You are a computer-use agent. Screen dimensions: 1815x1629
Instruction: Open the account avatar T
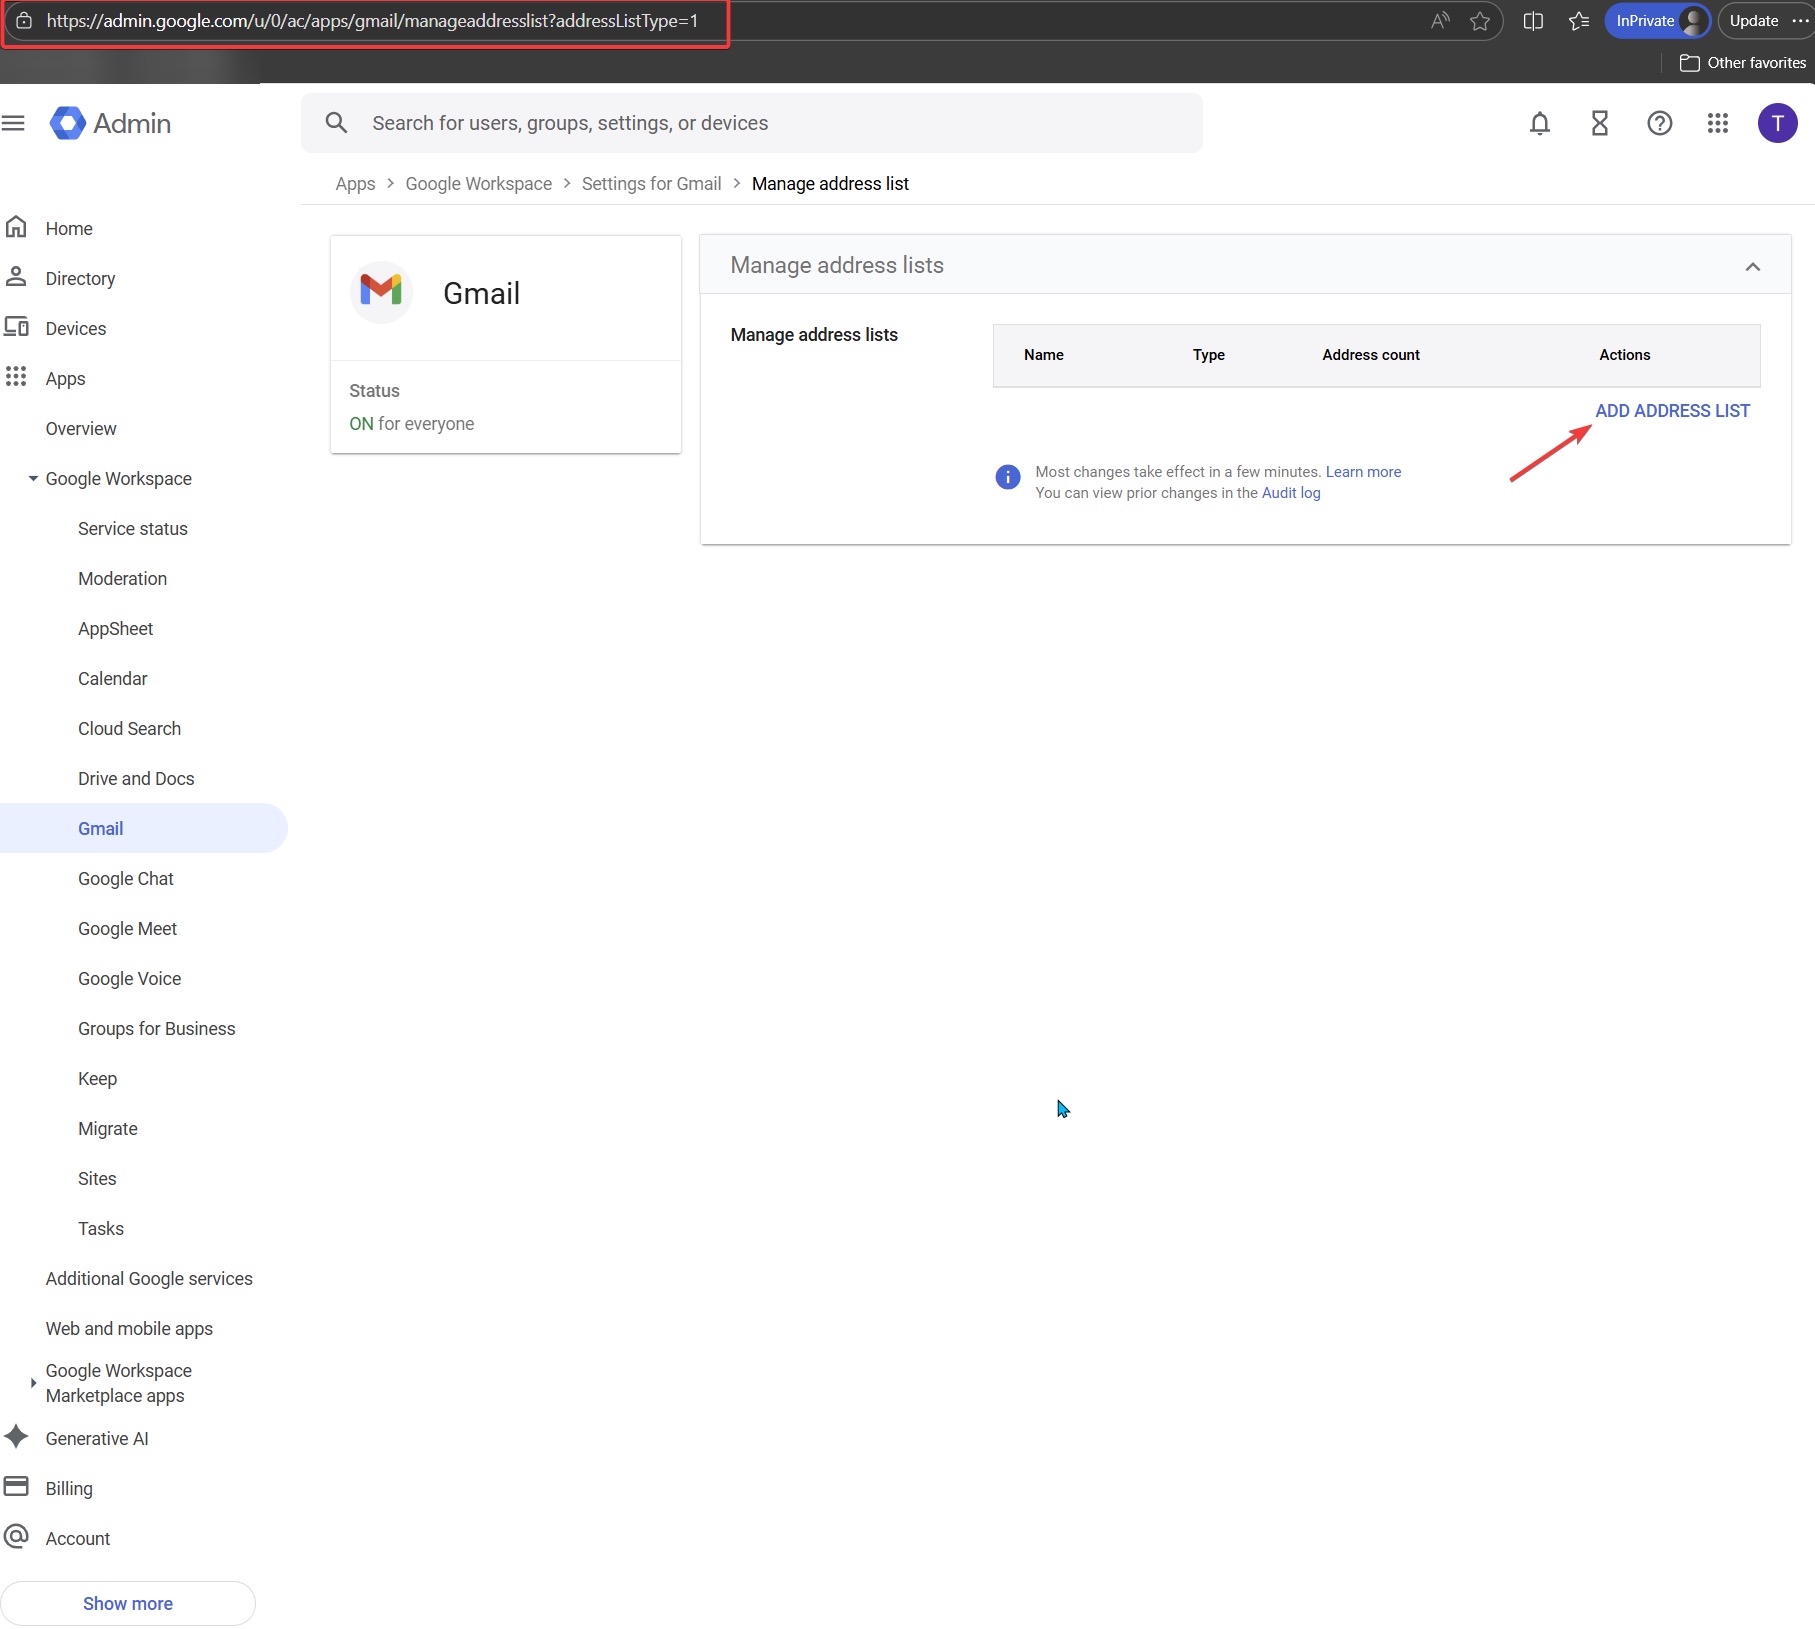[1778, 123]
